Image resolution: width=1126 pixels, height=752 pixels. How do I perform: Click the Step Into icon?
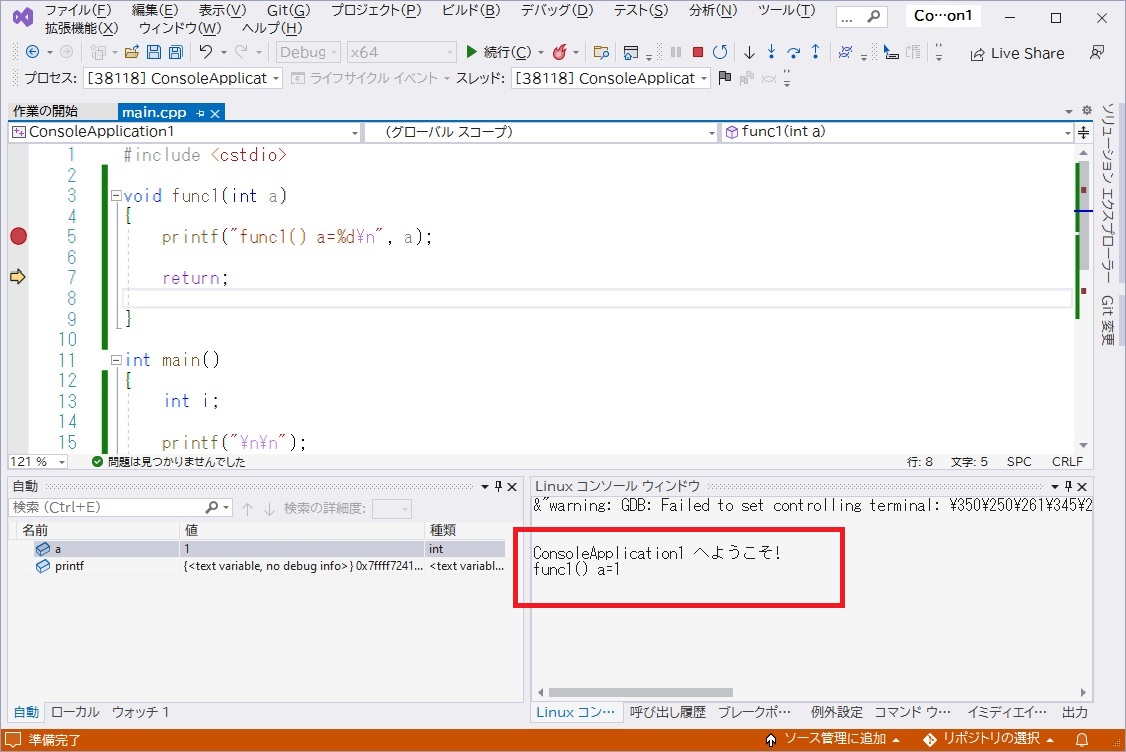pos(771,52)
